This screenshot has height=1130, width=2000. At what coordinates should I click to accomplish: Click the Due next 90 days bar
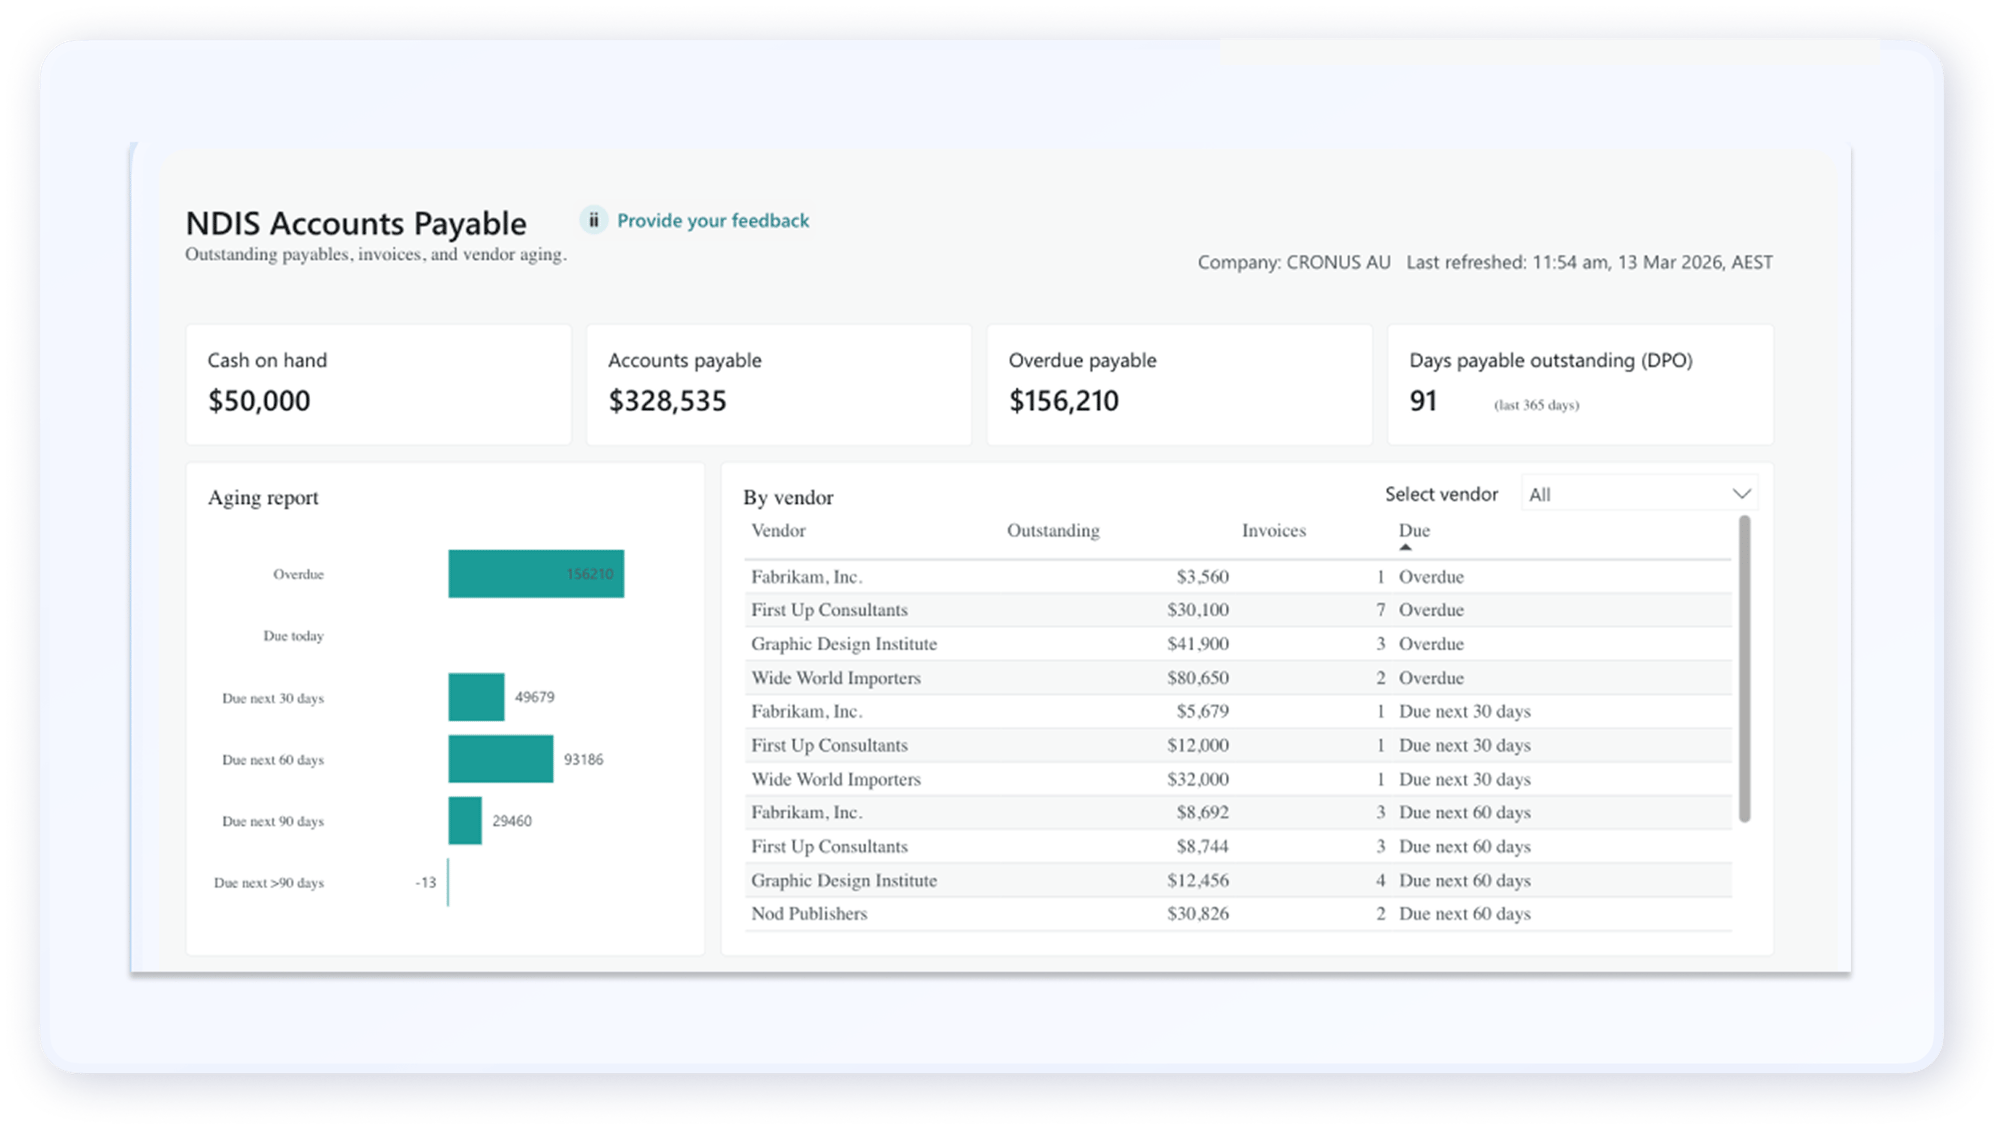click(465, 821)
